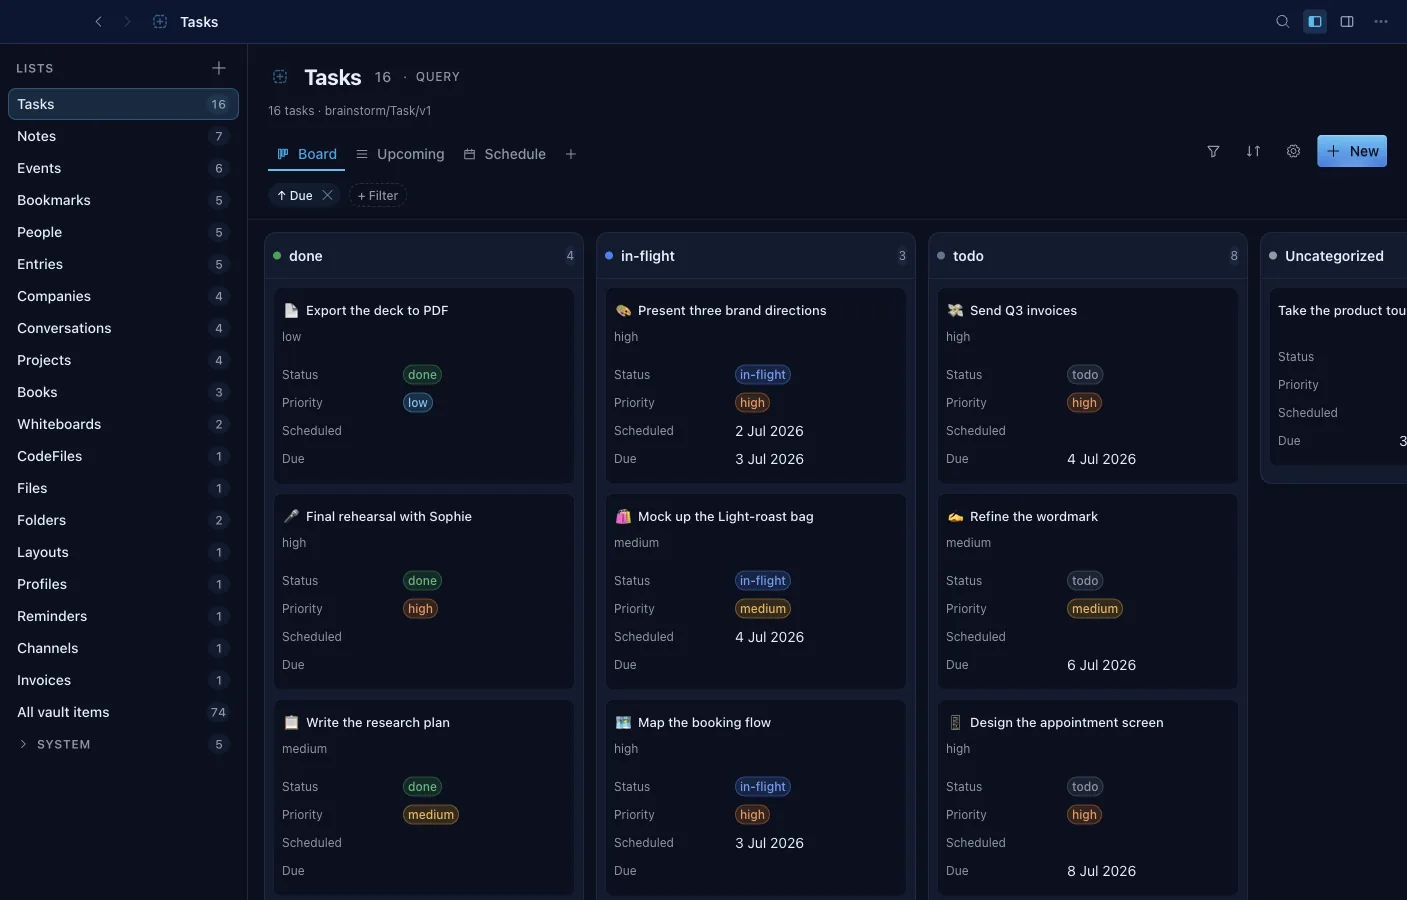Select Tasks in the lists sidebar

[x=123, y=104]
